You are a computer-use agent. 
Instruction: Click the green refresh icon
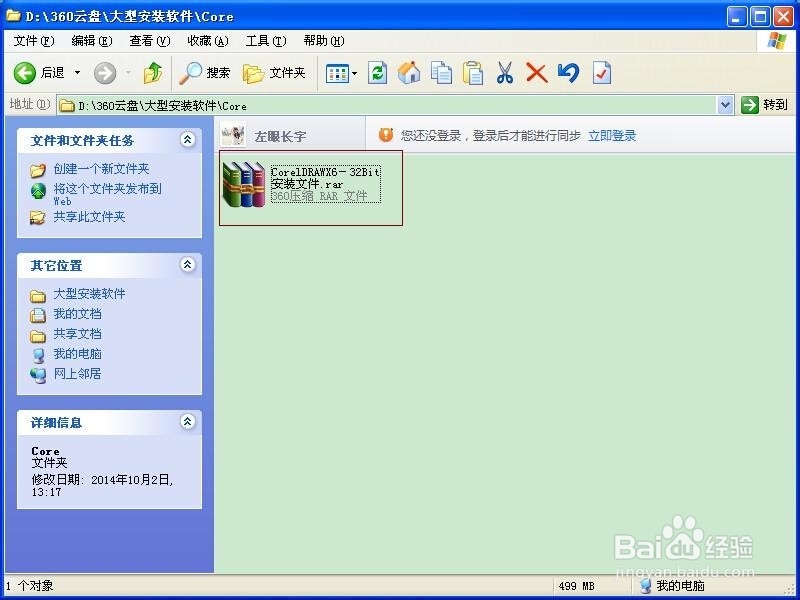pyautogui.click(x=378, y=73)
